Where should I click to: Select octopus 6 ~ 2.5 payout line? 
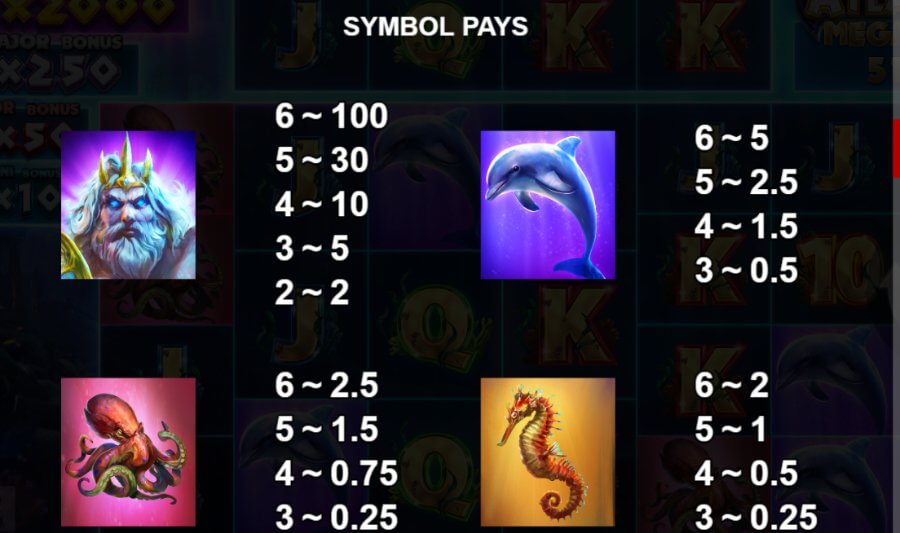(327, 385)
